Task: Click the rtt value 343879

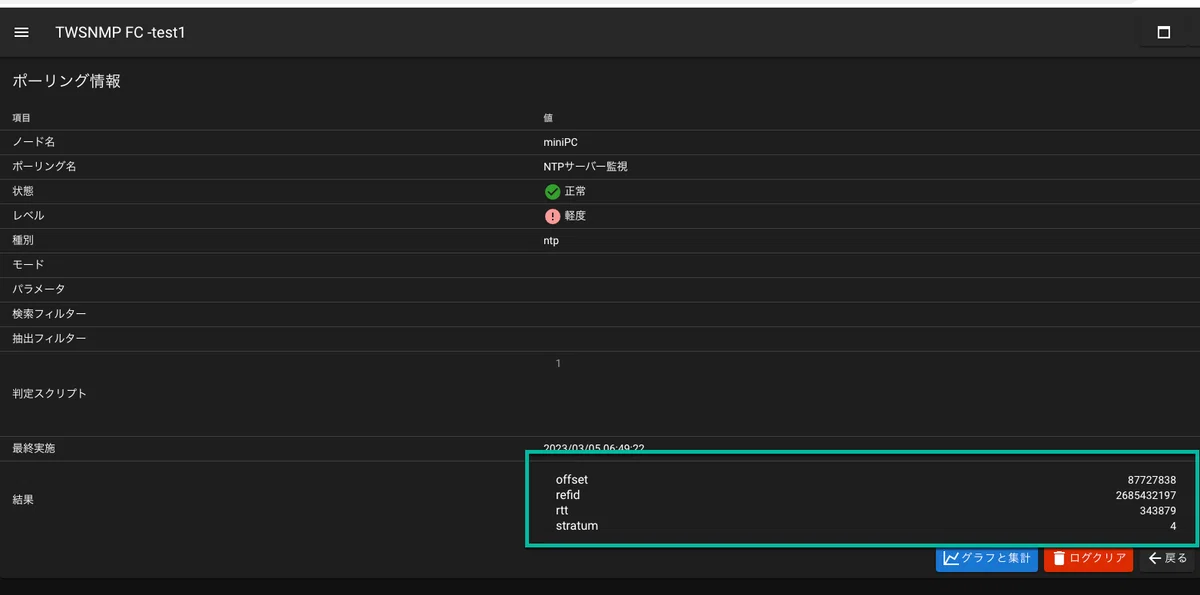Action: pos(1158,510)
